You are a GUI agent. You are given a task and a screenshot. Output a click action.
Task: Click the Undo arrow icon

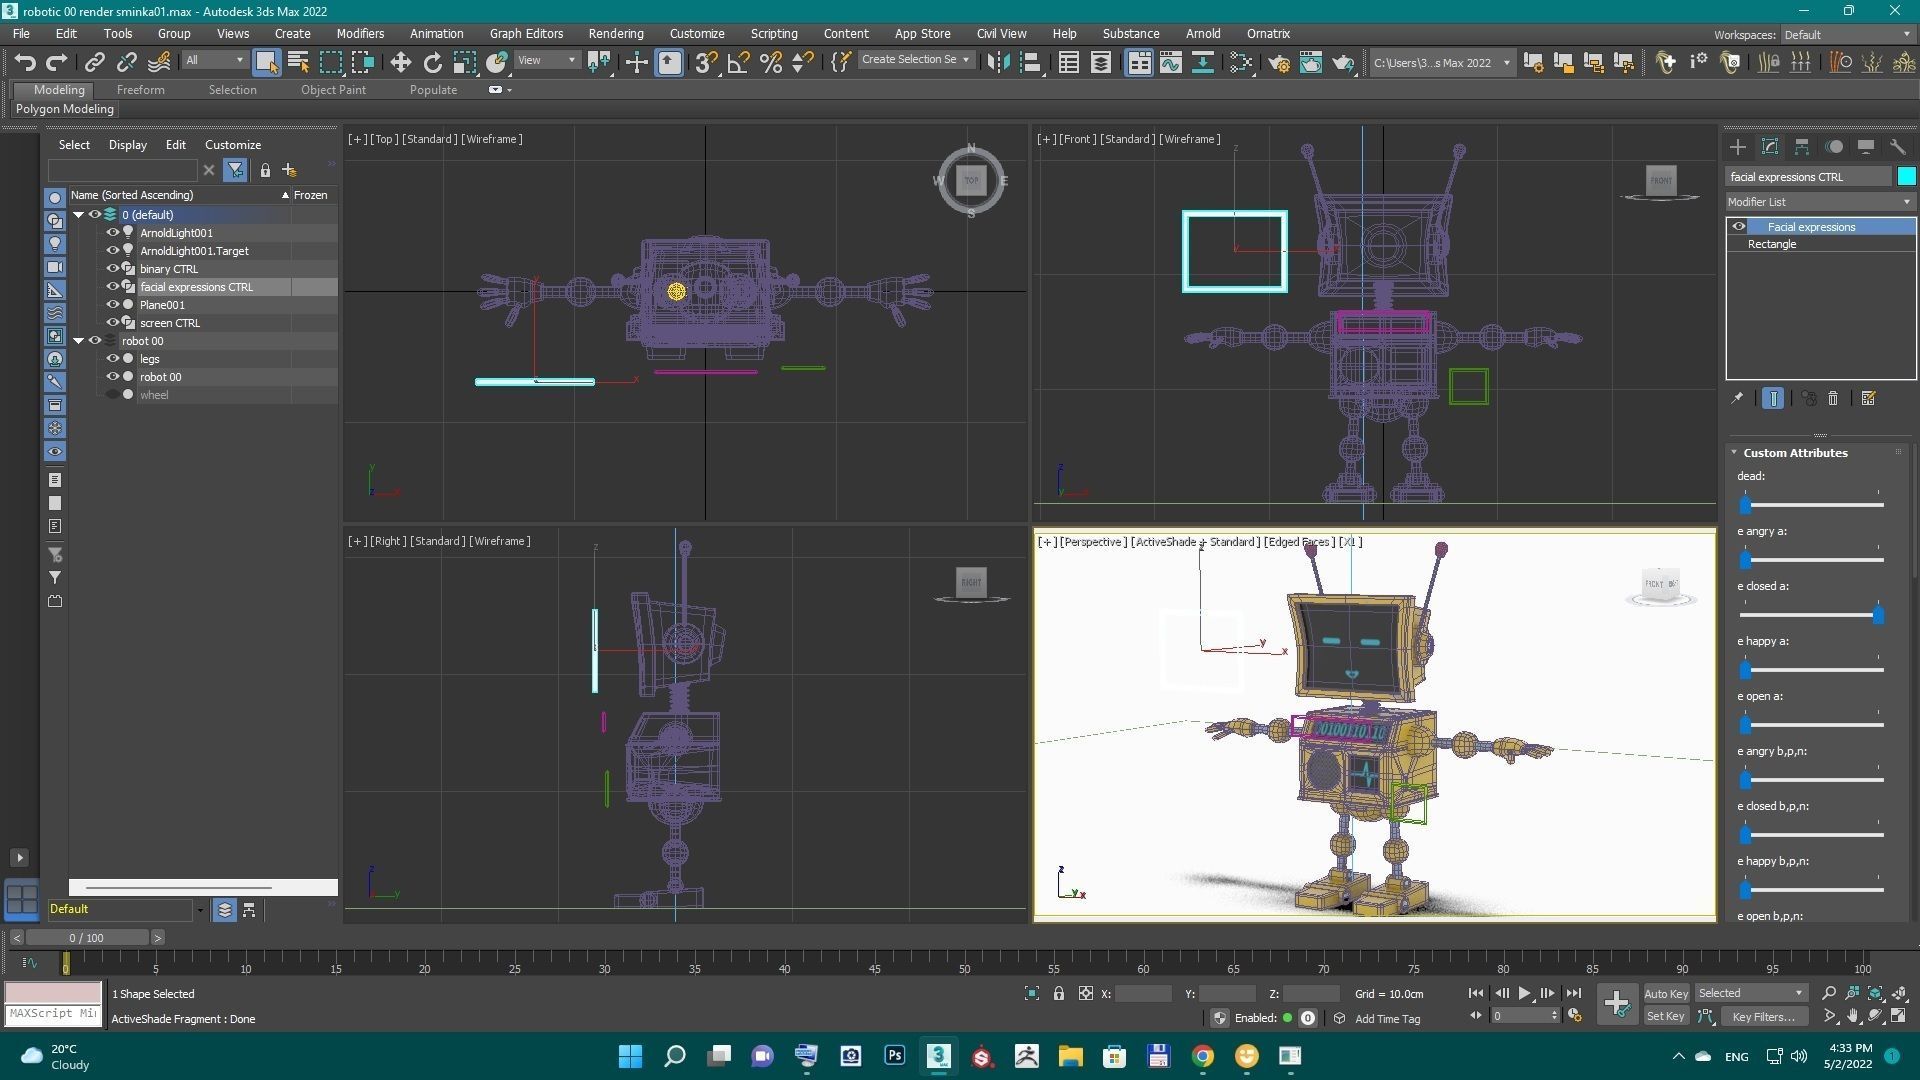click(x=25, y=62)
